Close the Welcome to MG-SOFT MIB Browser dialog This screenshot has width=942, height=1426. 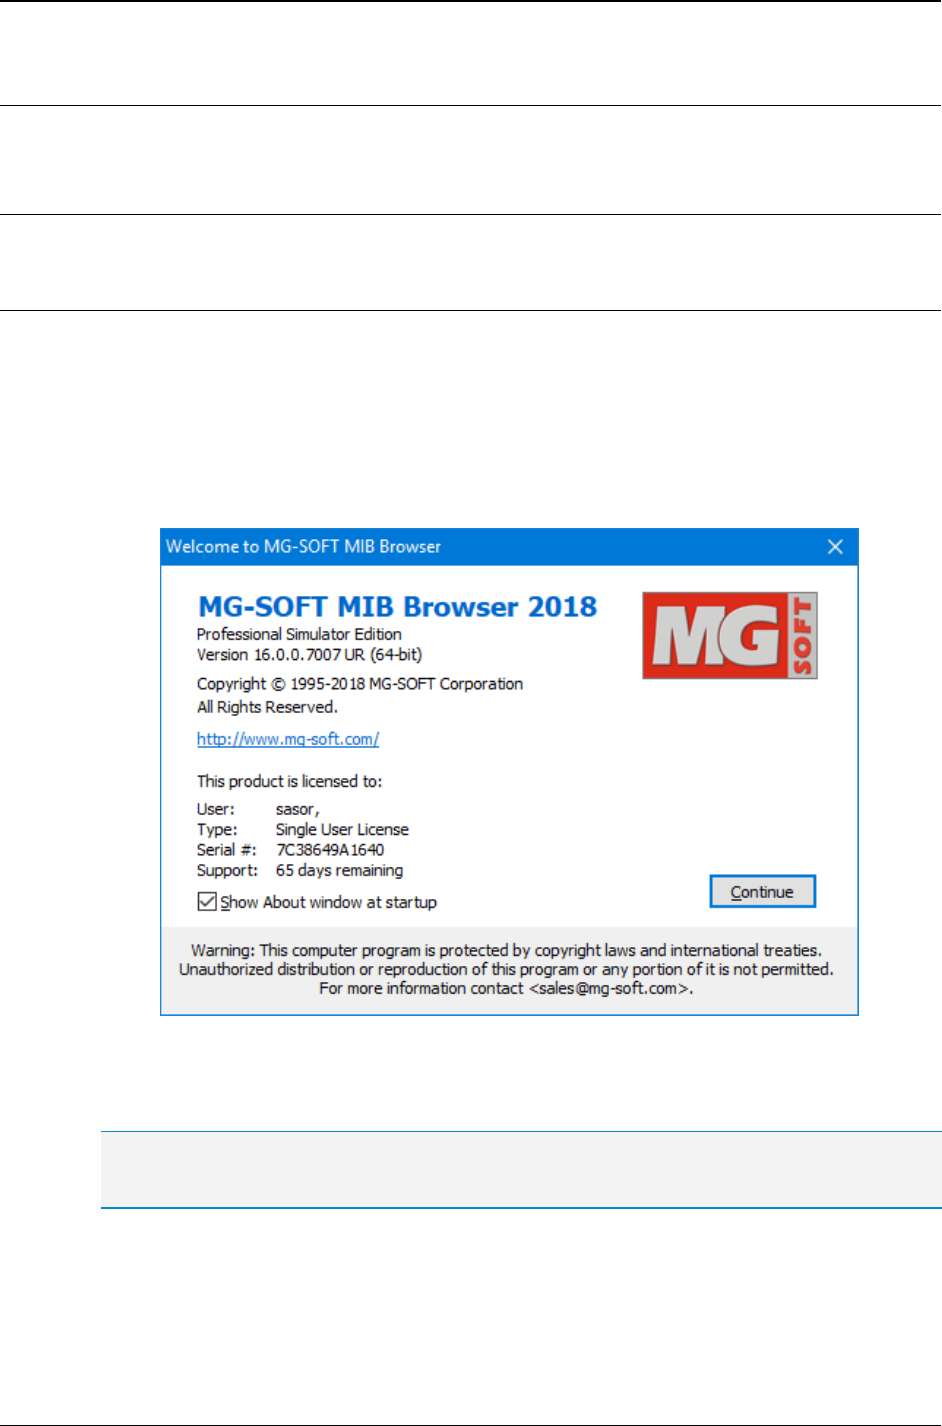click(836, 547)
